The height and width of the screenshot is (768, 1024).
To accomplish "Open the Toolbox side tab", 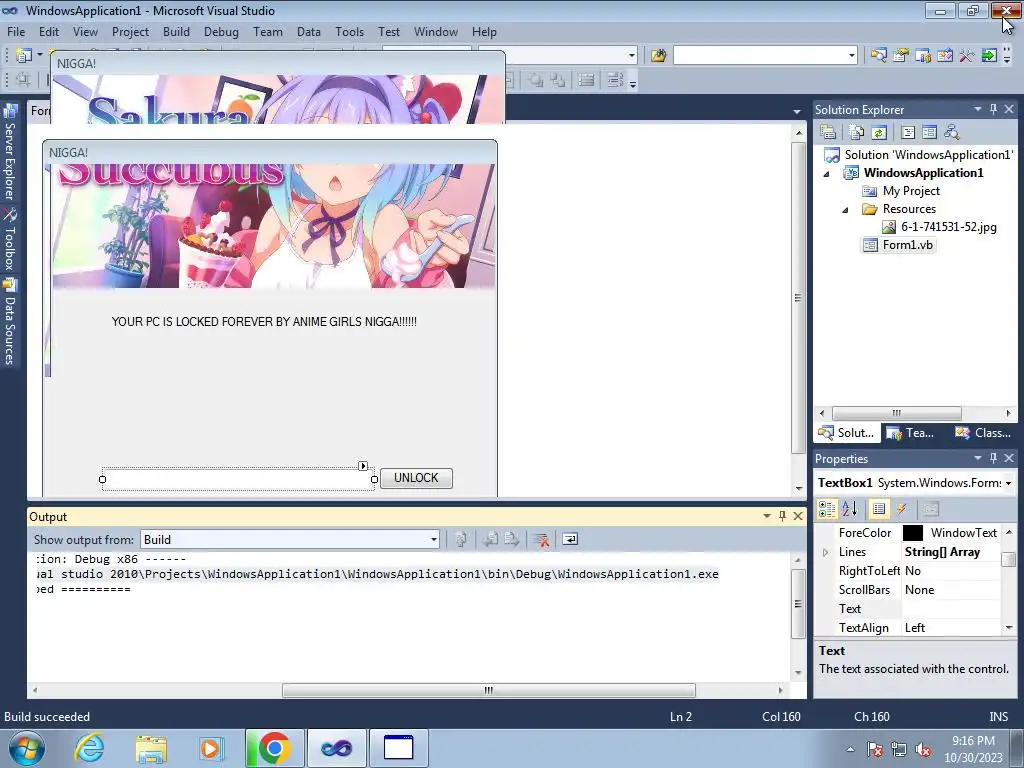I will pyautogui.click(x=10, y=239).
